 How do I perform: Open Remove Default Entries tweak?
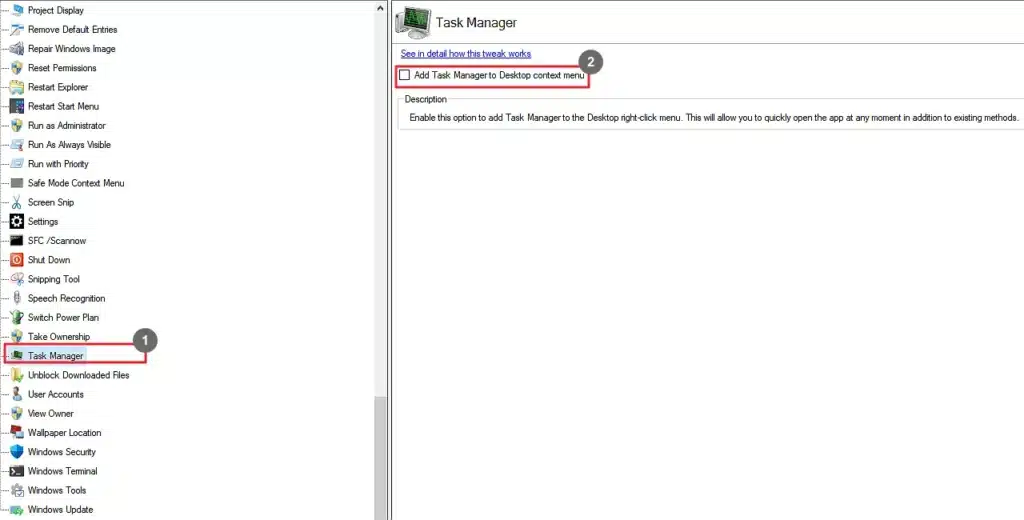tap(72, 29)
